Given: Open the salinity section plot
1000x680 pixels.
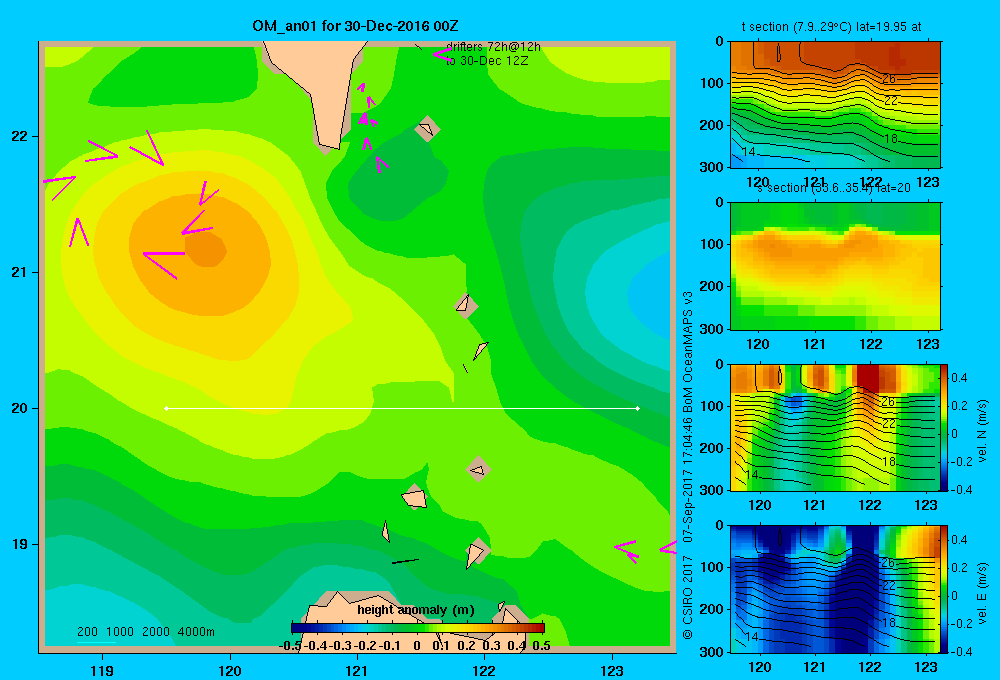Looking at the screenshot, I should [835, 266].
